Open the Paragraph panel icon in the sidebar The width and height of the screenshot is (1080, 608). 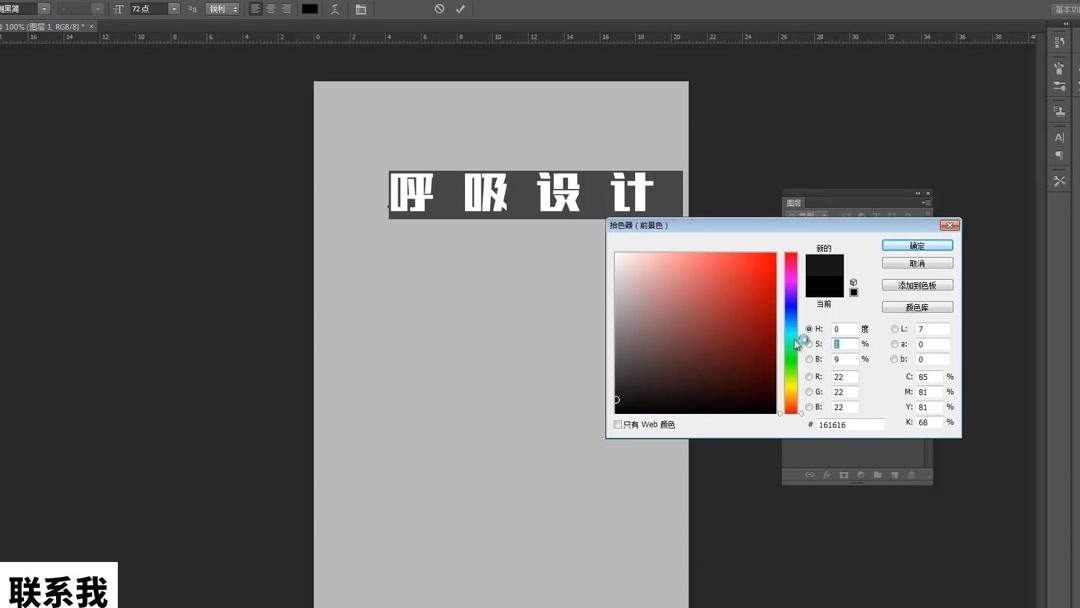(x=1060, y=153)
